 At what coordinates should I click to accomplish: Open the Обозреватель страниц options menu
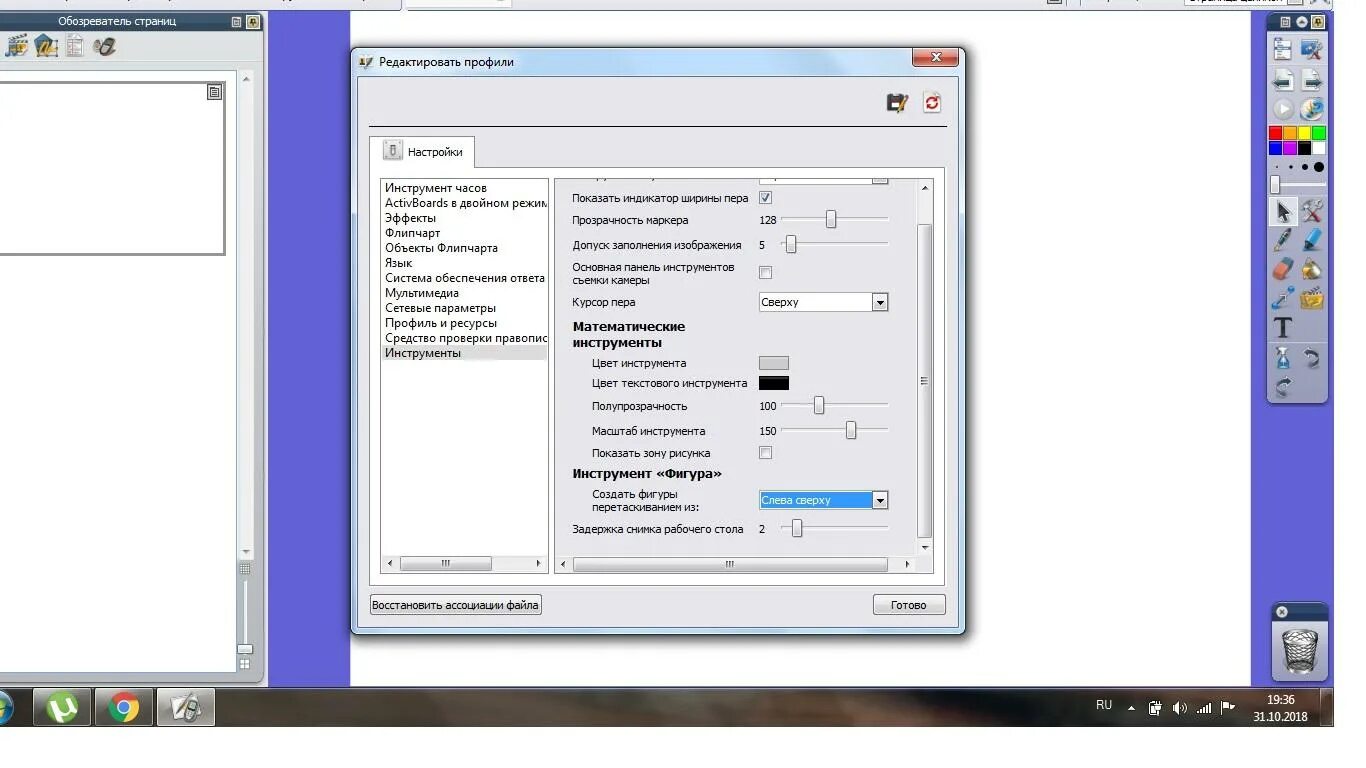click(236, 21)
